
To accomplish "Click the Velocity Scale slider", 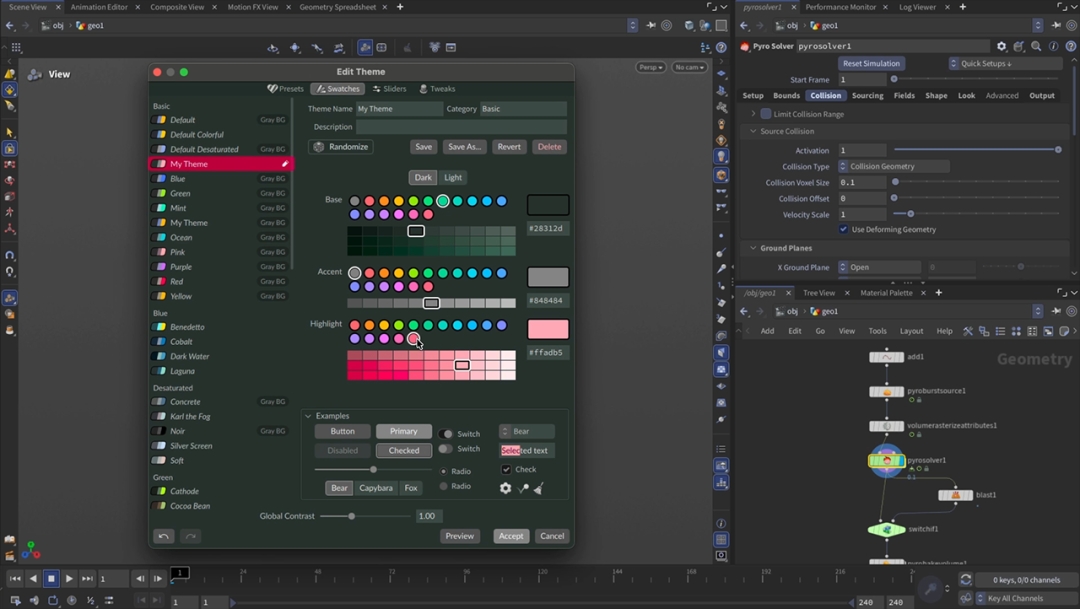I will [976, 214].
